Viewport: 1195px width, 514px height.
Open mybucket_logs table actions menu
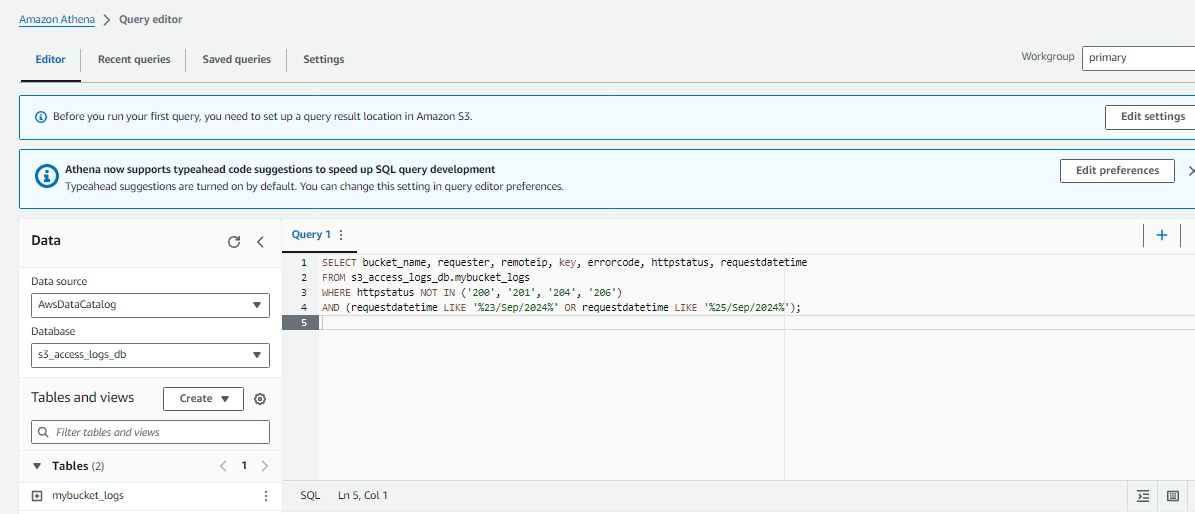coord(265,496)
